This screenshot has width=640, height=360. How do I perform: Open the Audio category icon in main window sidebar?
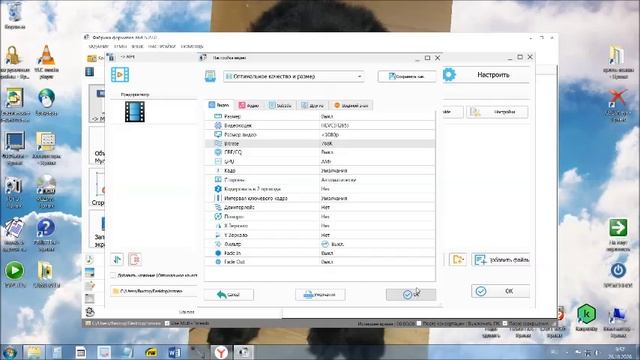[x=89, y=259]
